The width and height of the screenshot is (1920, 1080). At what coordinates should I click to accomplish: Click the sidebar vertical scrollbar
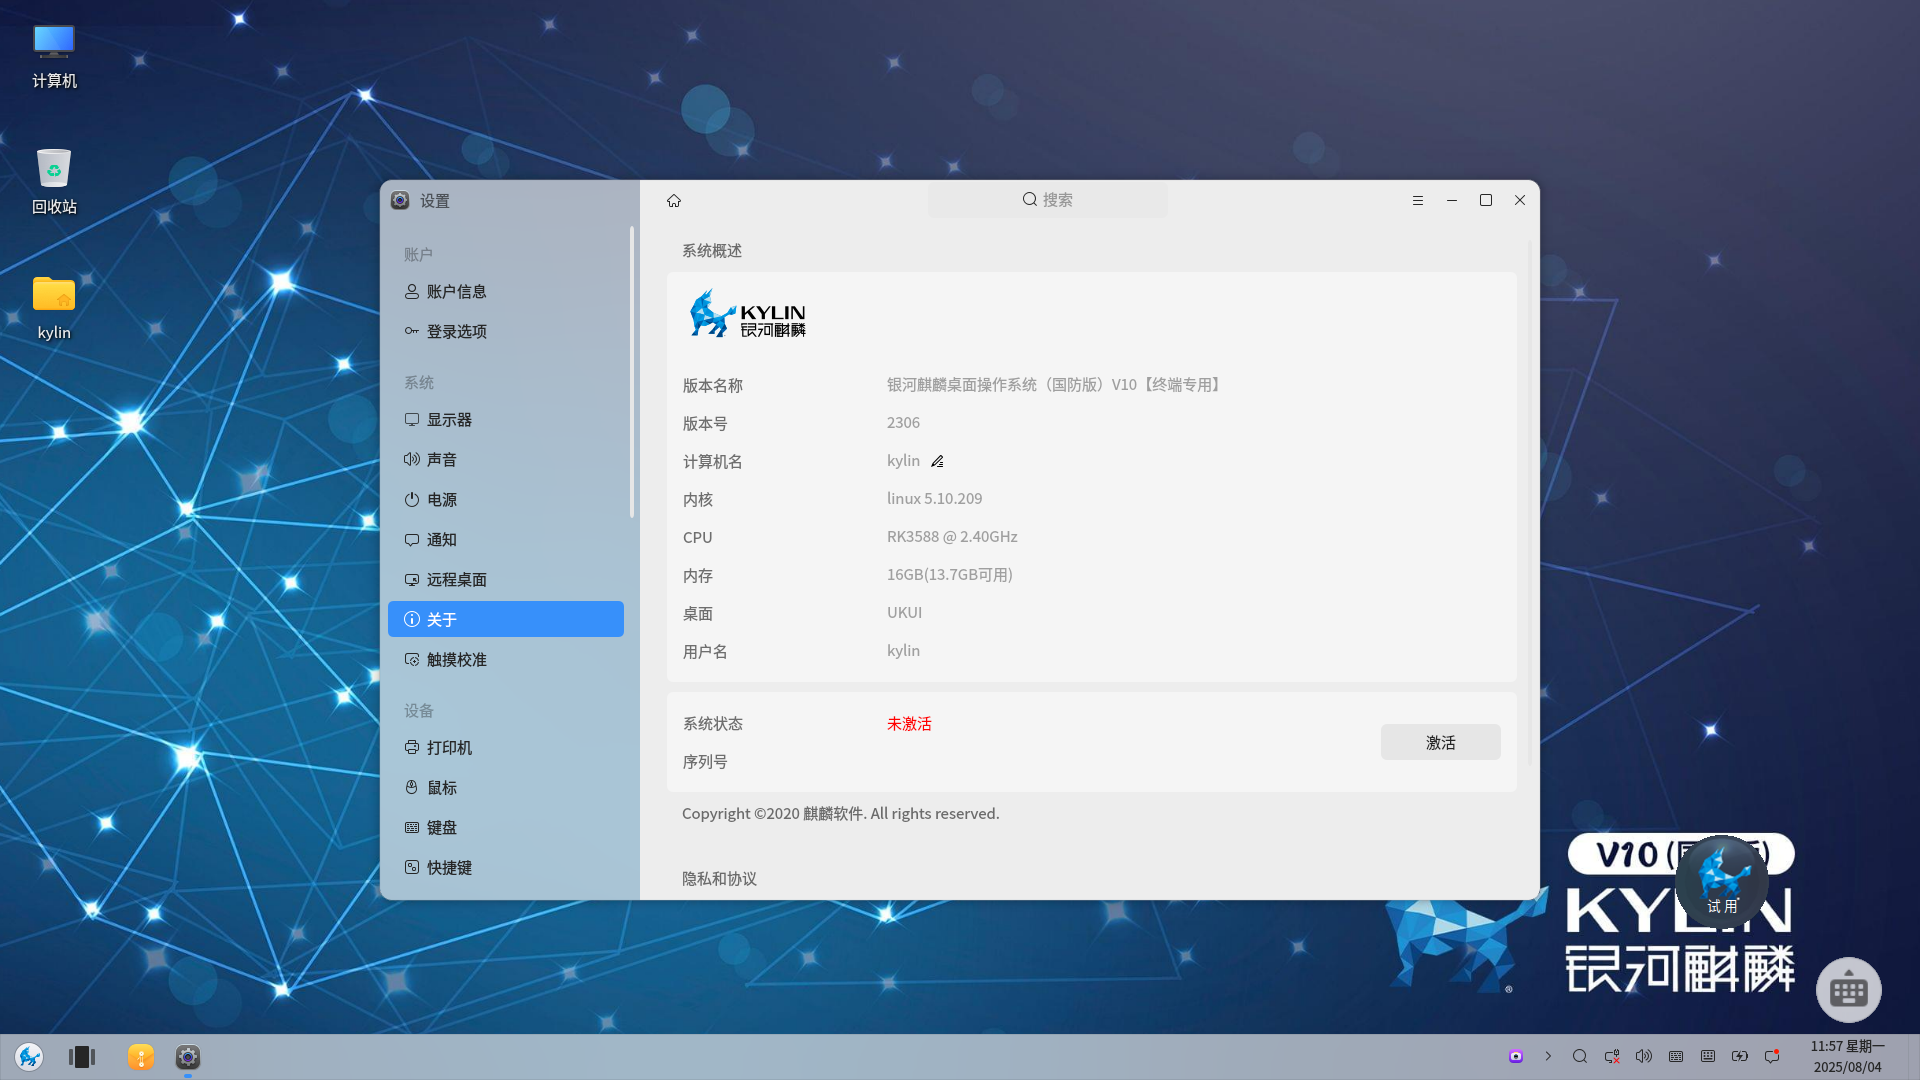632,372
